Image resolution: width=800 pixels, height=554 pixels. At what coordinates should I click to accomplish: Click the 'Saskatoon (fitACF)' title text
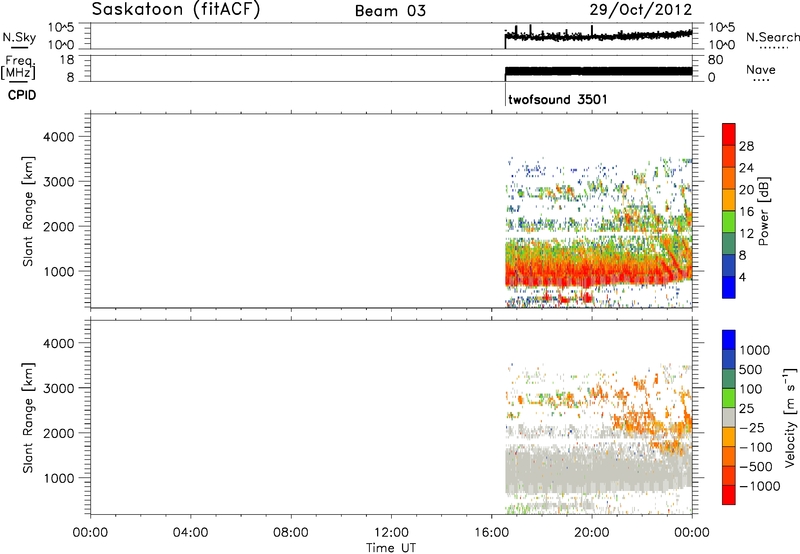click(176, 10)
